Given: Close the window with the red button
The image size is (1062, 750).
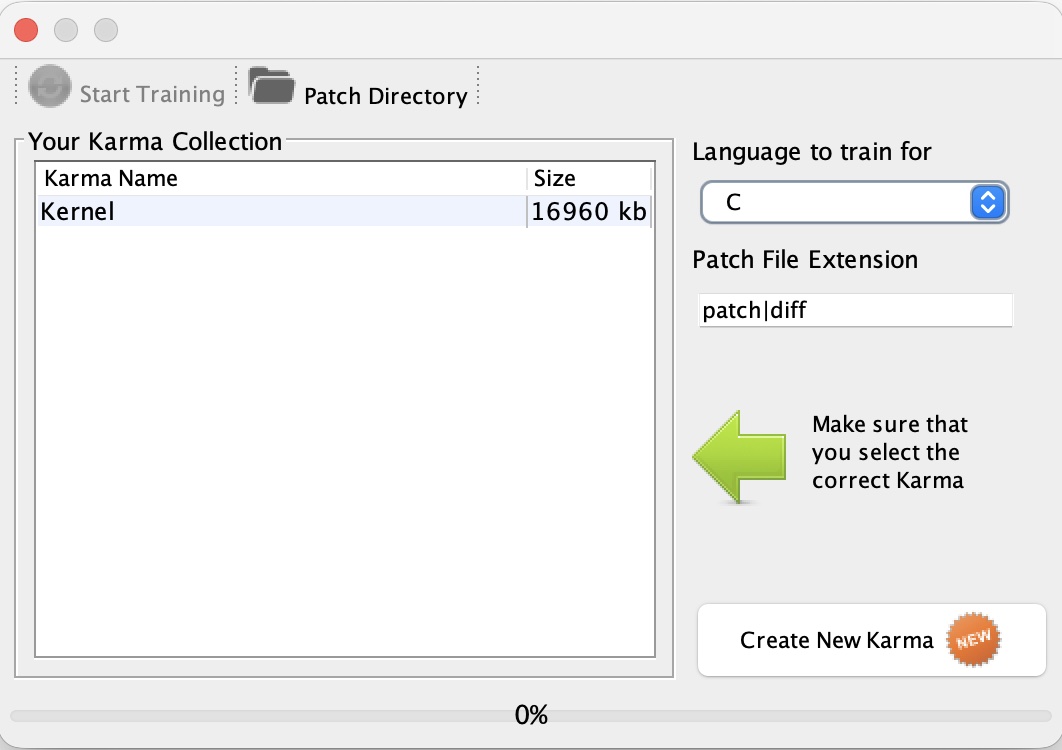Looking at the screenshot, I should [x=27, y=30].
